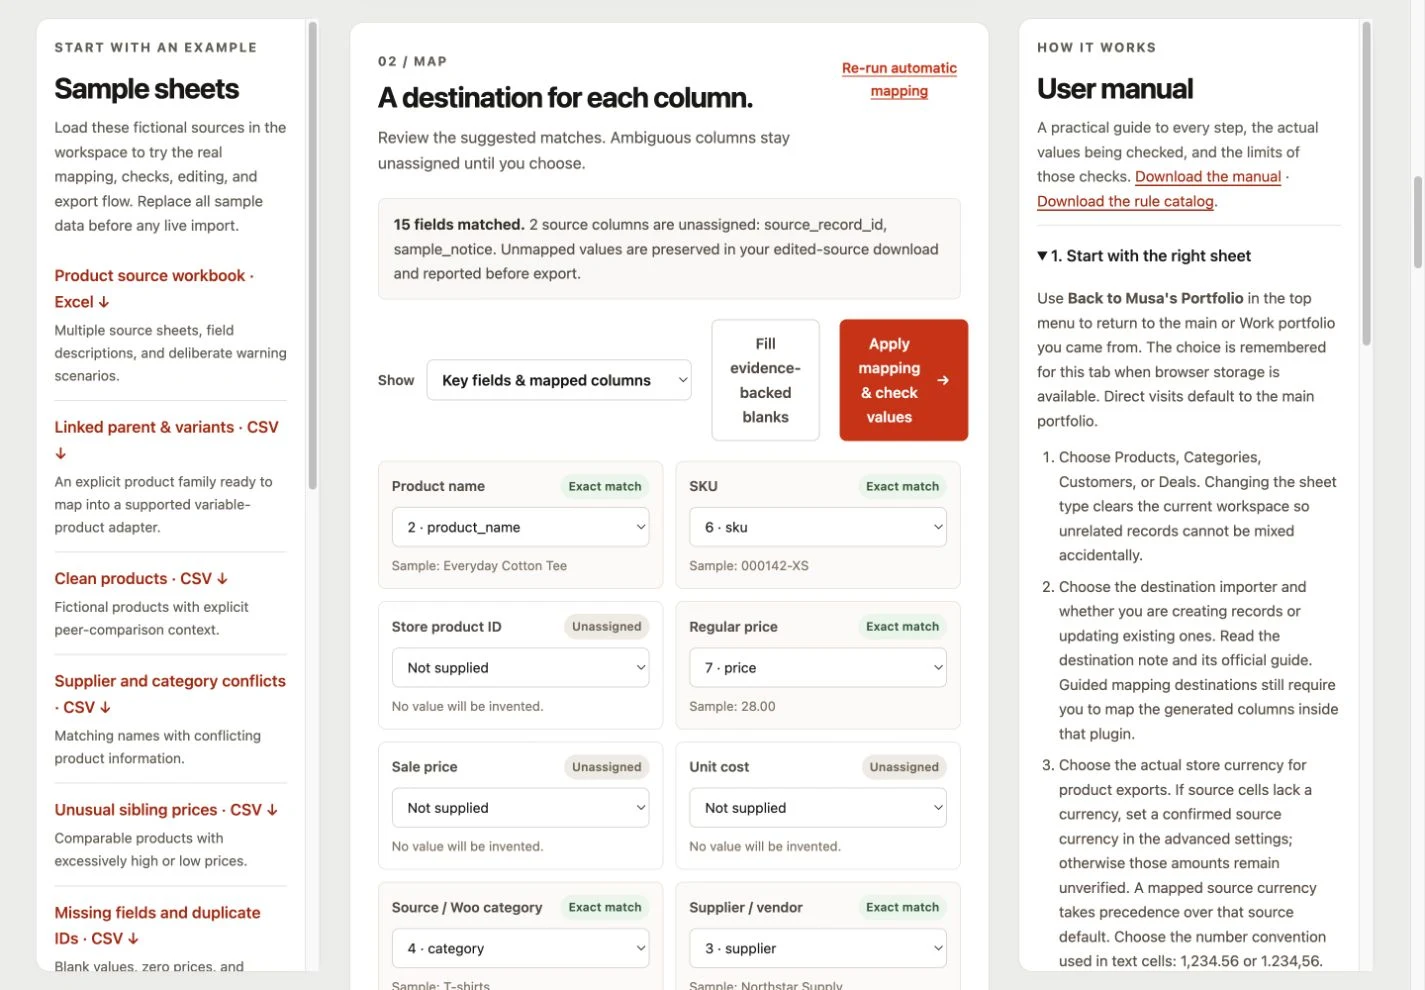Open the Product name column dropdown

[521, 527]
